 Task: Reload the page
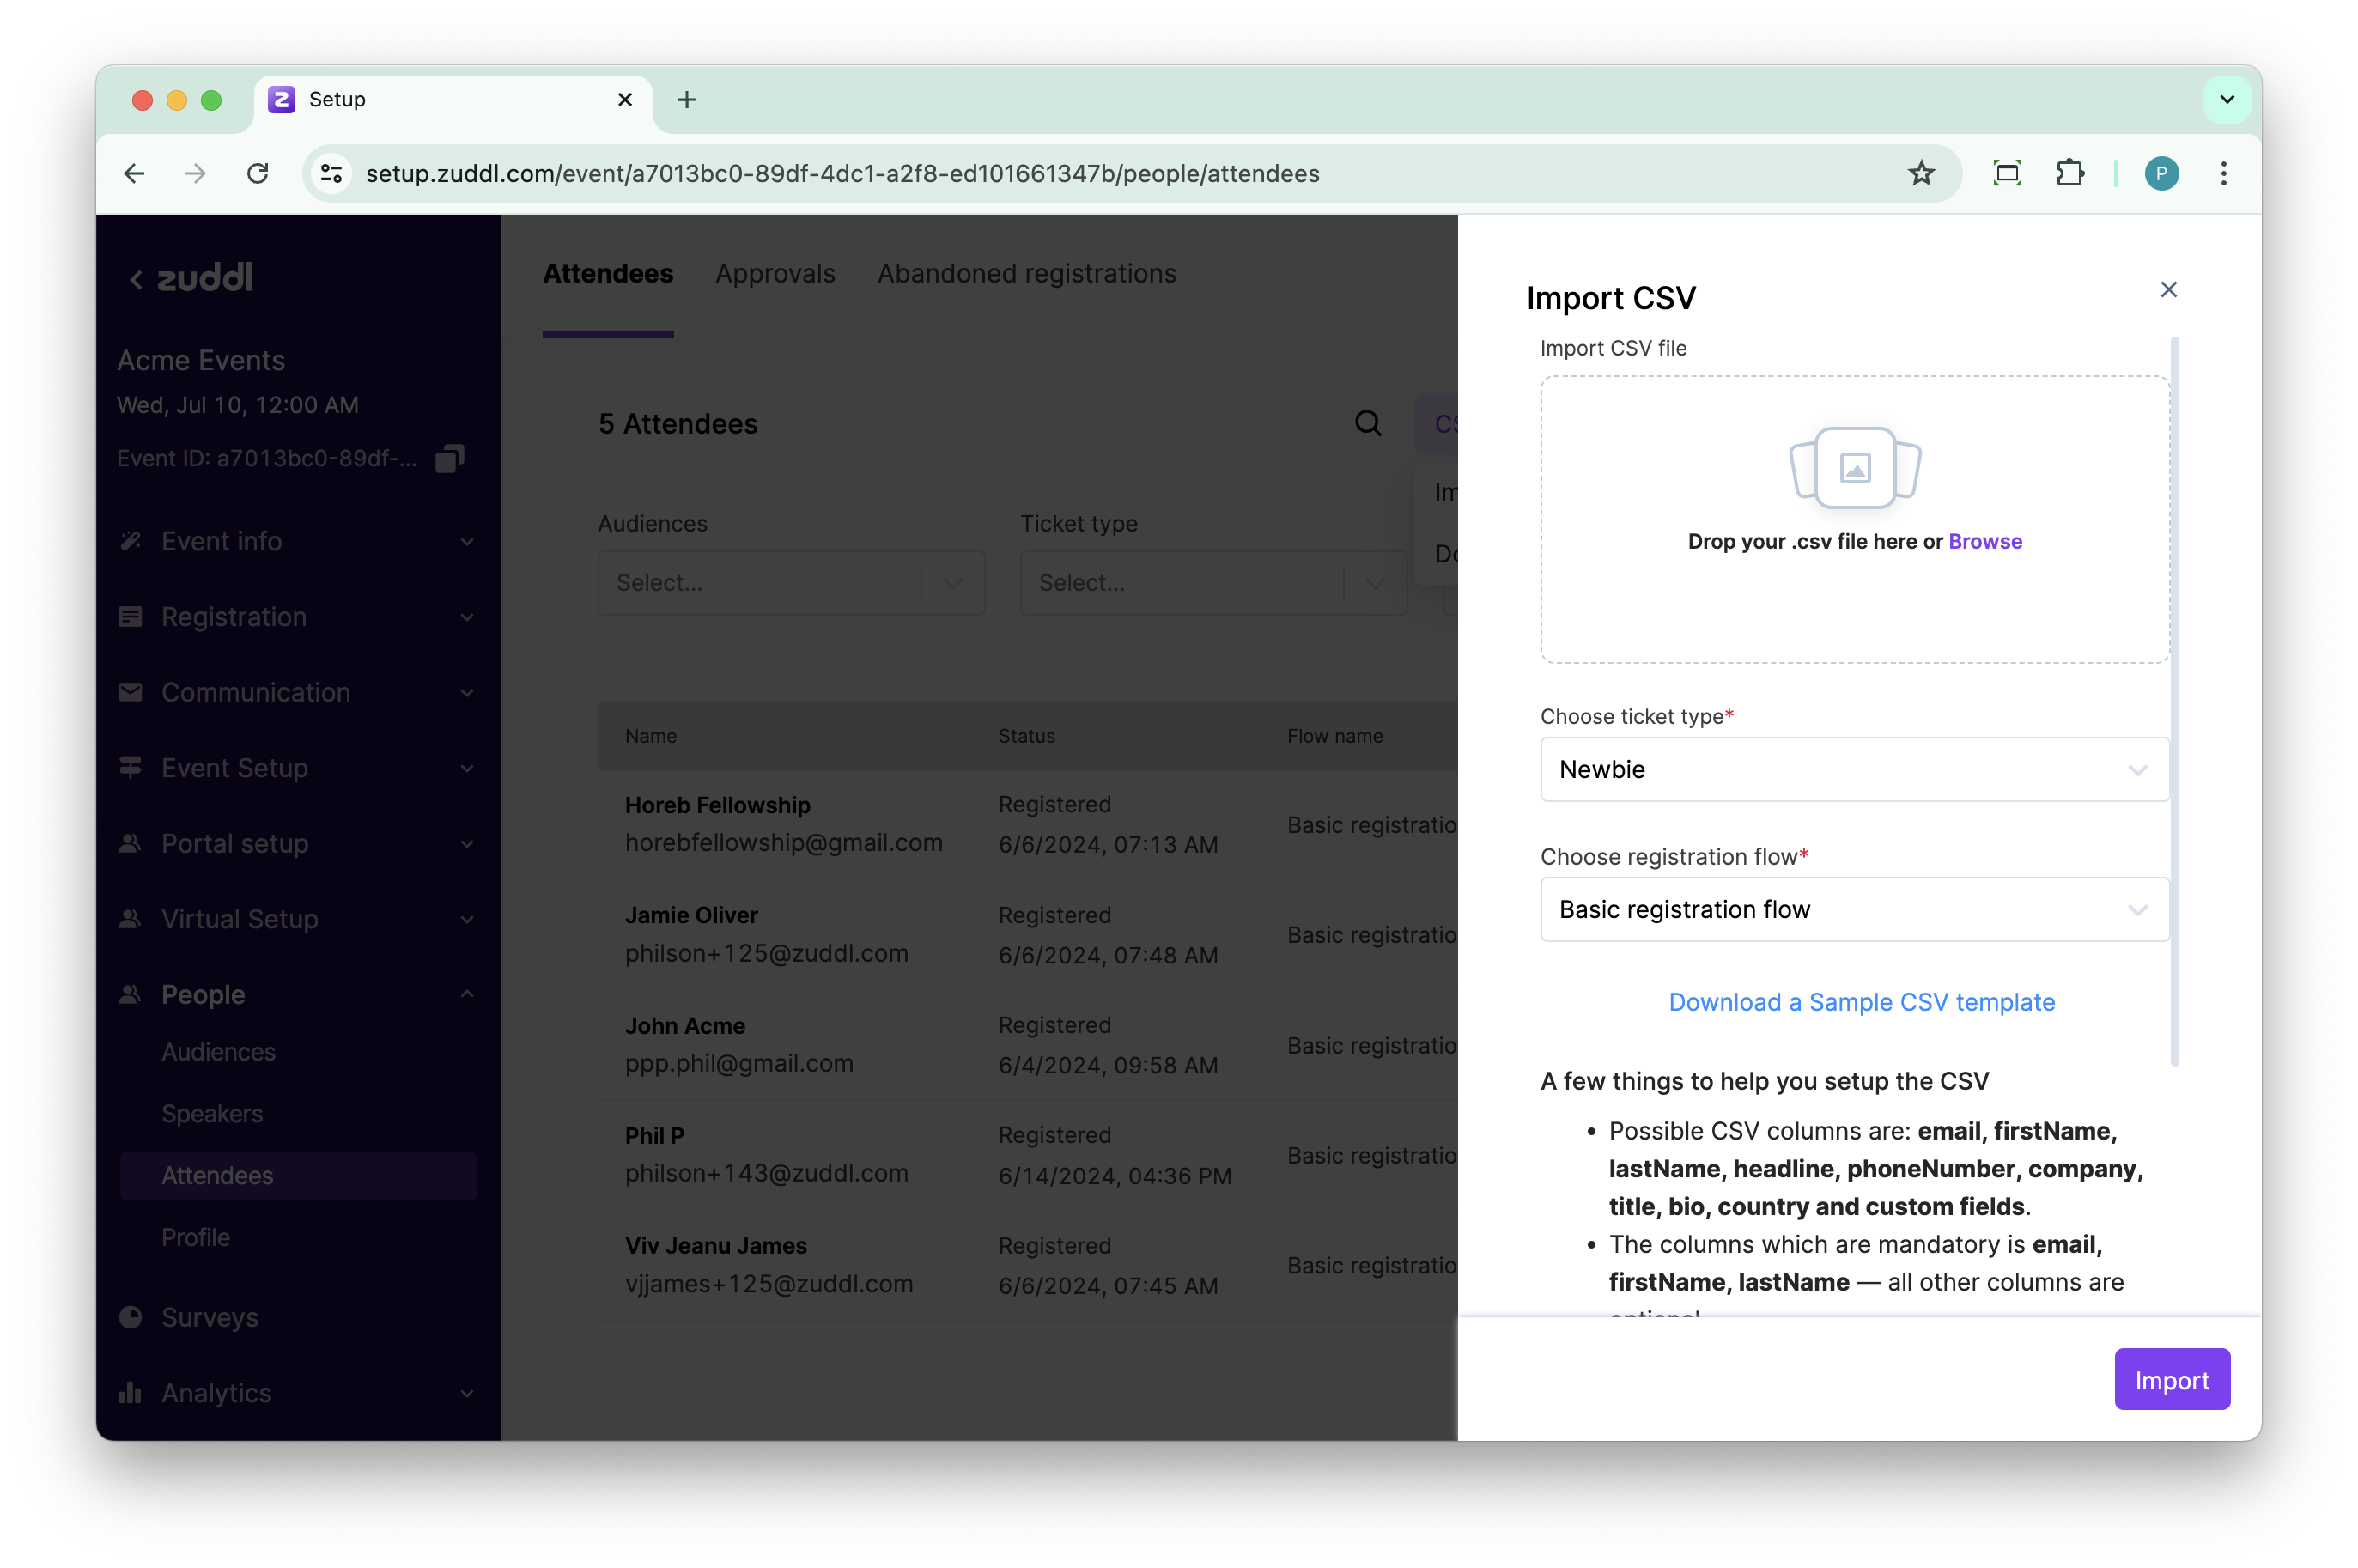pyautogui.click(x=258, y=174)
